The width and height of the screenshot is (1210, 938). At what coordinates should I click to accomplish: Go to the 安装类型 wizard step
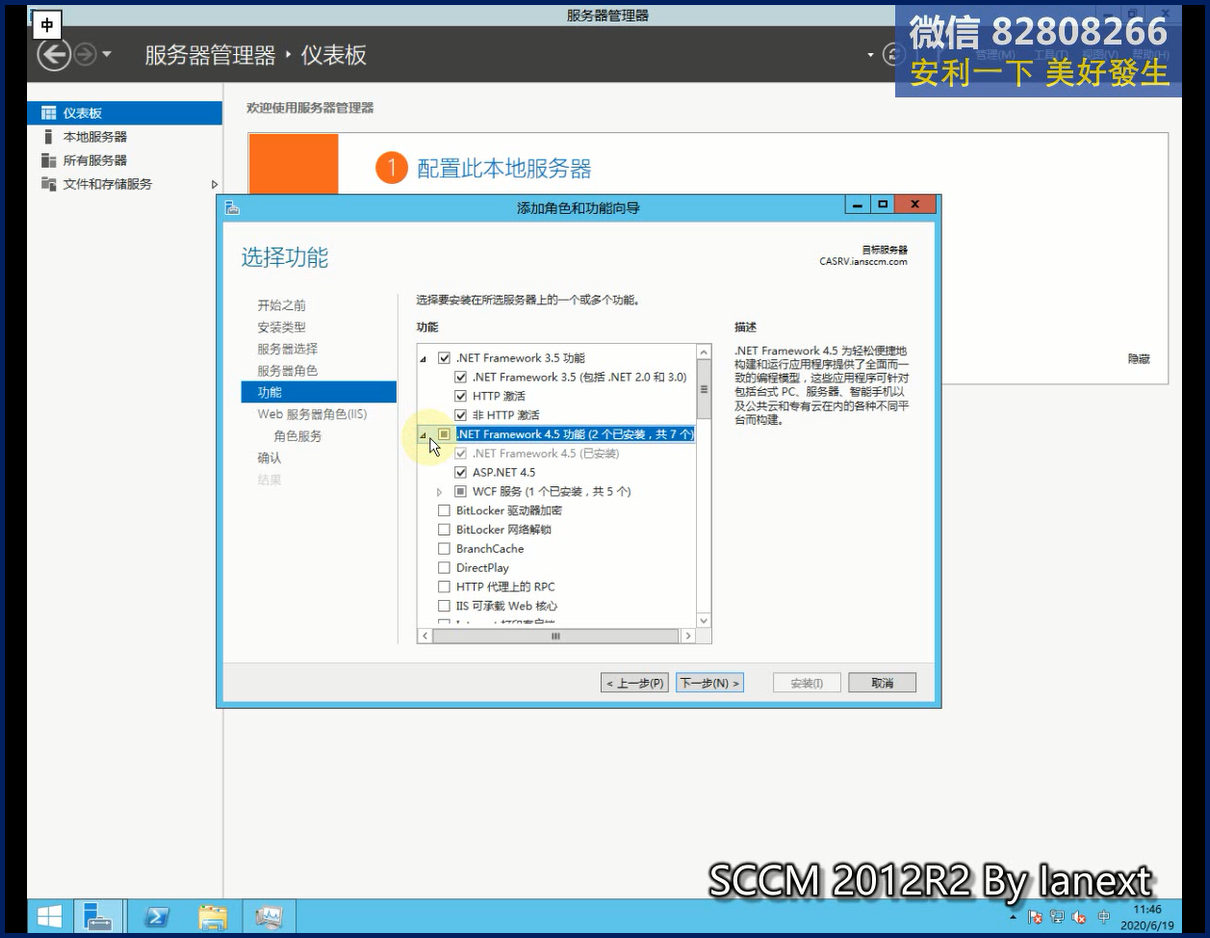pyautogui.click(x=282, y=327)
